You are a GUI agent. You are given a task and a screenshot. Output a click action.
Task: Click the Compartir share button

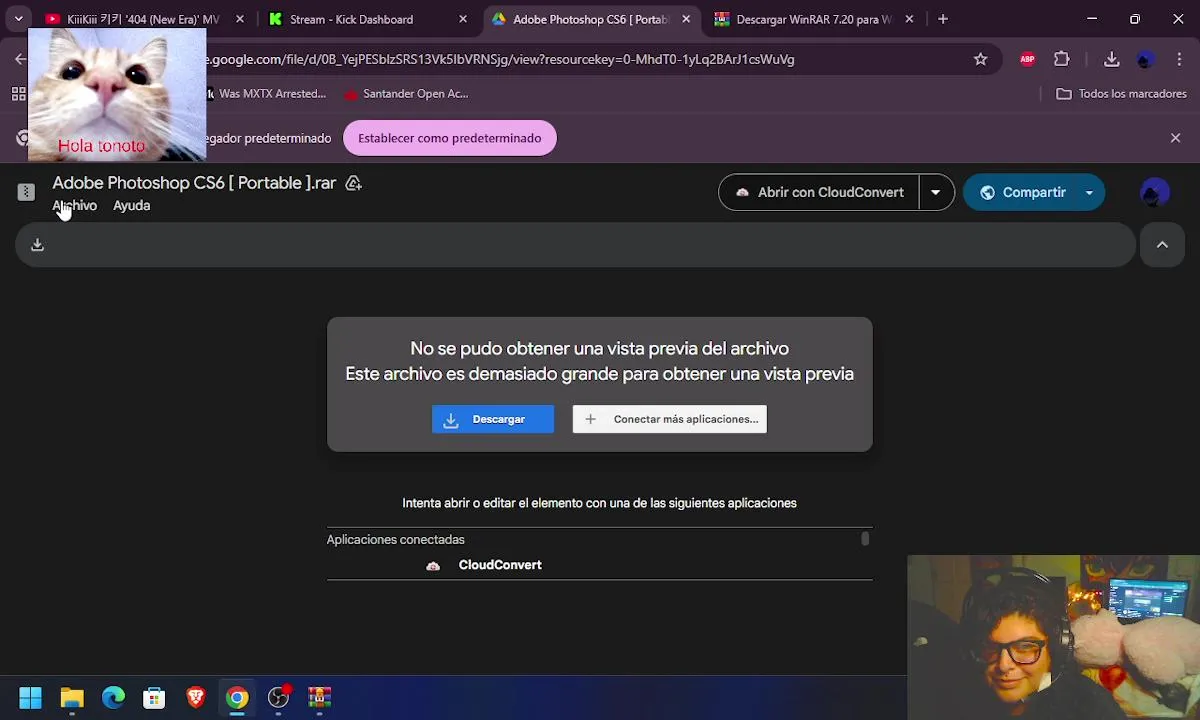1022,192
